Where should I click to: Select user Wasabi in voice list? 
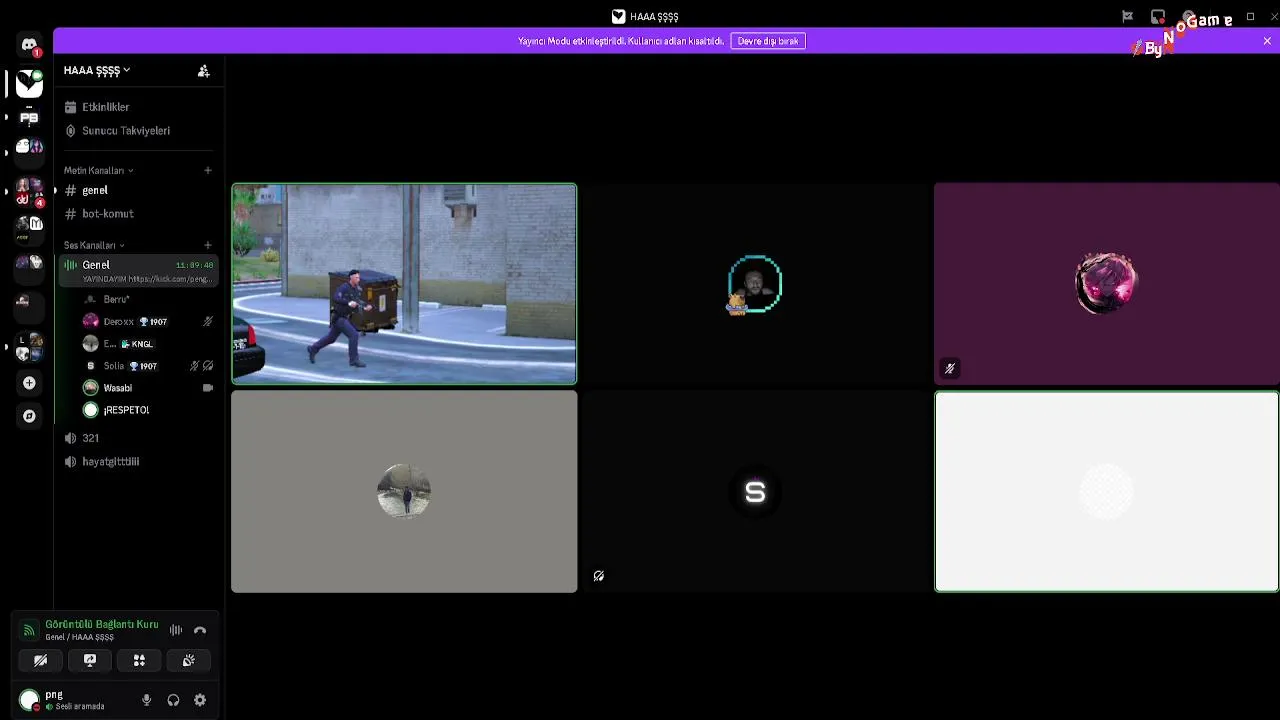(148, 388)
